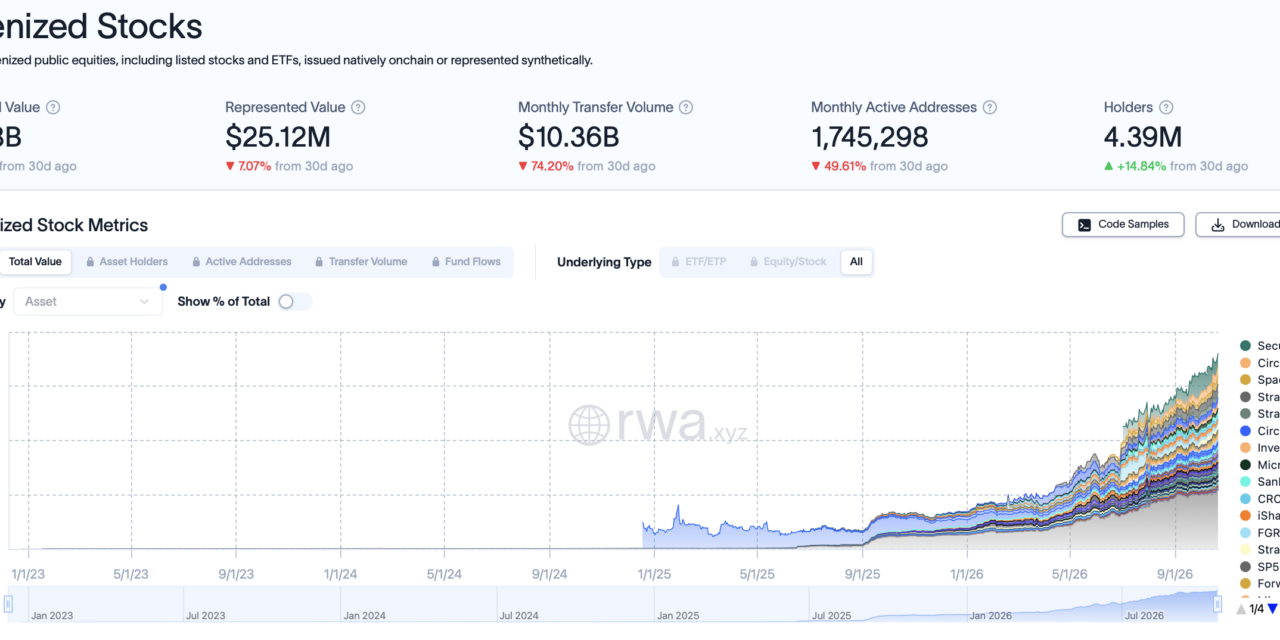
Task: Click the 74.20% change indicator
Action: 546,166
